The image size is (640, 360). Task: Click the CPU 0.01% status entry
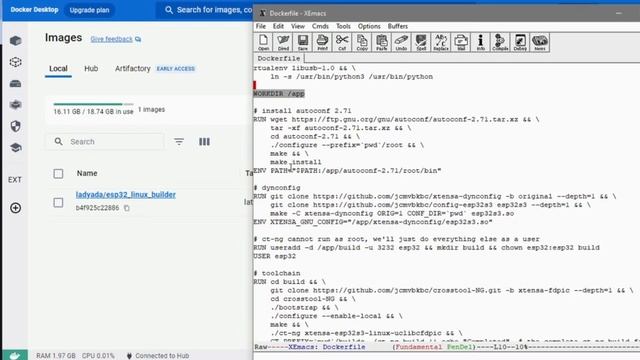point(98,356)
